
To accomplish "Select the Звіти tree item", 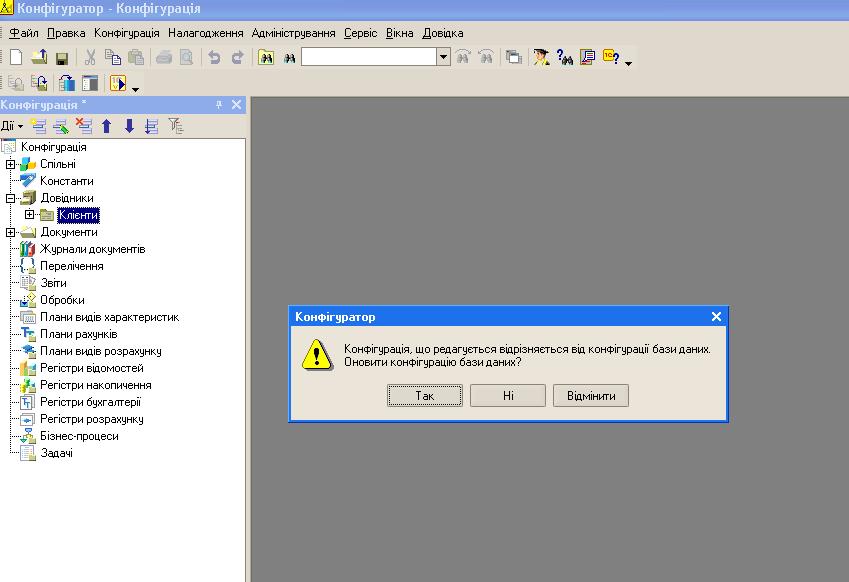I will point(53,283).
